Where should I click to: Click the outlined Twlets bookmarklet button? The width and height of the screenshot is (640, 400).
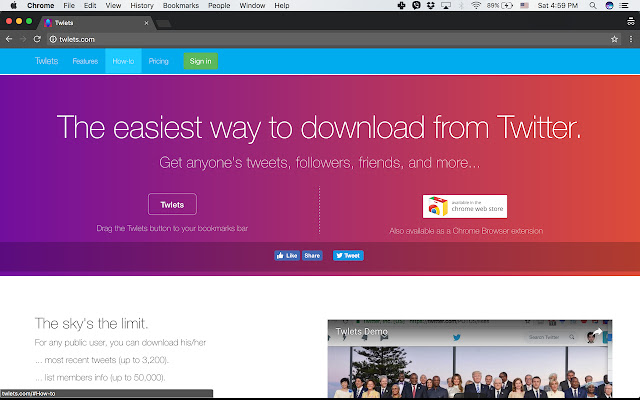pyautogui.click(x=172, y=204)
